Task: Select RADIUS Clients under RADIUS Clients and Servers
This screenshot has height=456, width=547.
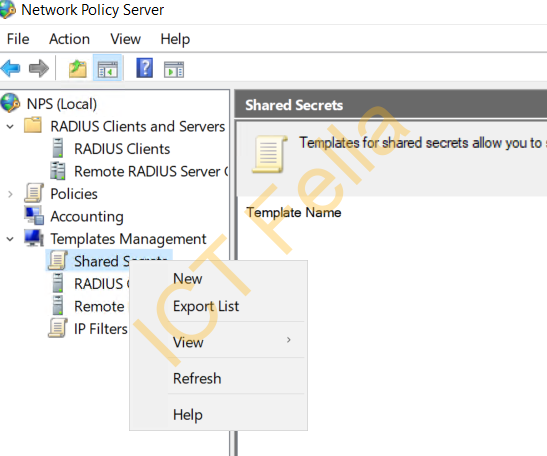Action: click(x=122, y=149)
